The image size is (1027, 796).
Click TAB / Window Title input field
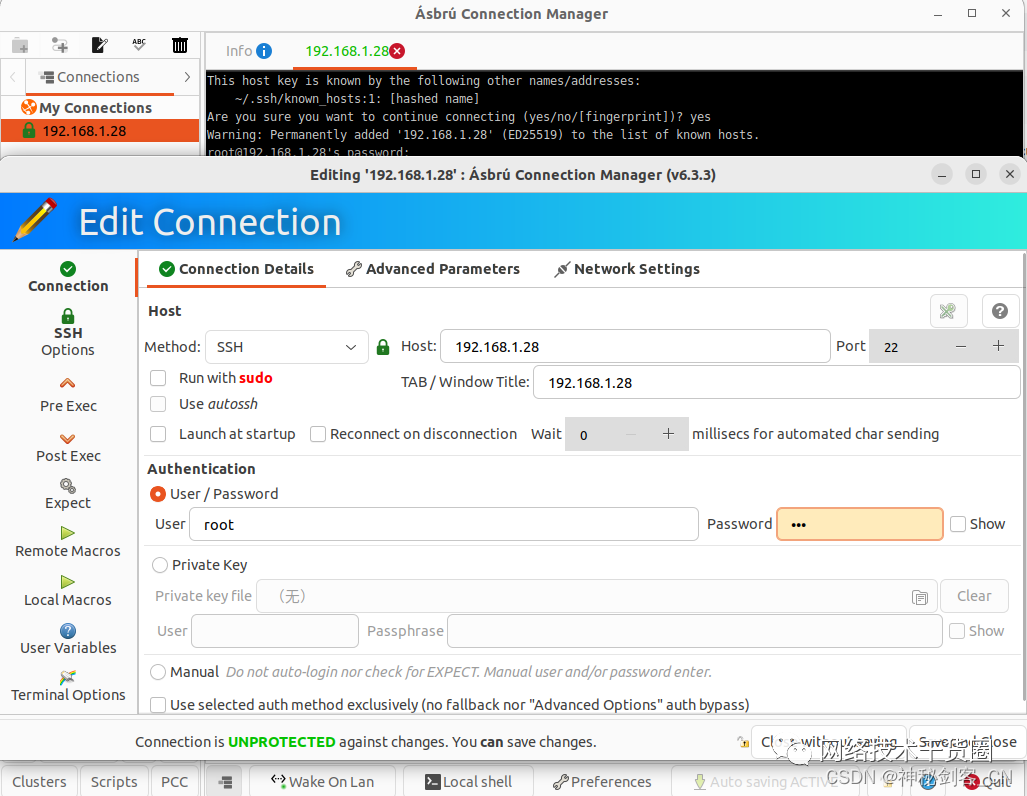(777, 383)
